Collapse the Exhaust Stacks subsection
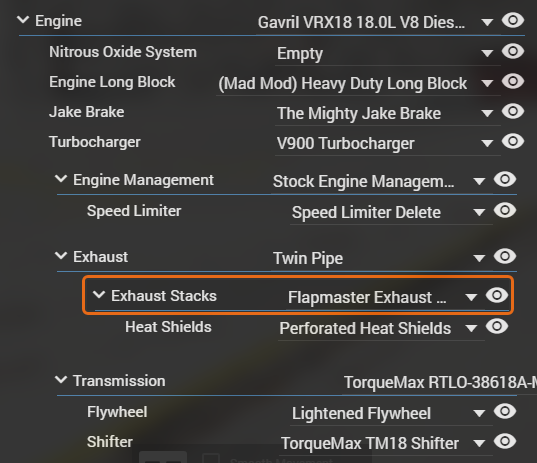Screen dimensions: 537x463 pos(99,295)
